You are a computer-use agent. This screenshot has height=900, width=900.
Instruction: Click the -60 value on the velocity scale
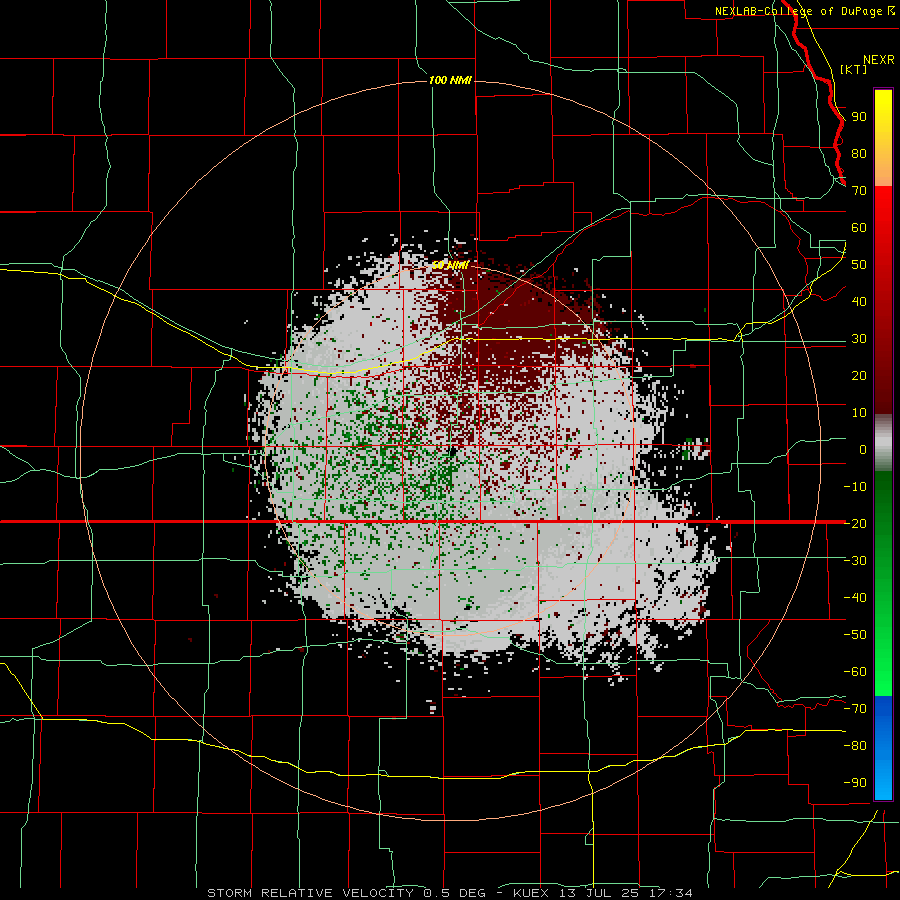[855, 672]
